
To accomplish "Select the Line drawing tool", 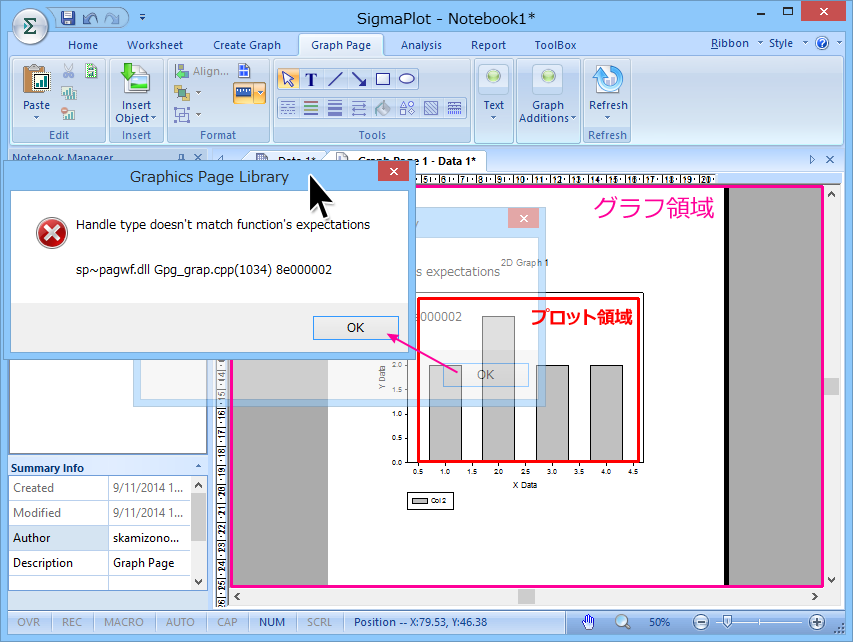I will [x=335, y=79].
